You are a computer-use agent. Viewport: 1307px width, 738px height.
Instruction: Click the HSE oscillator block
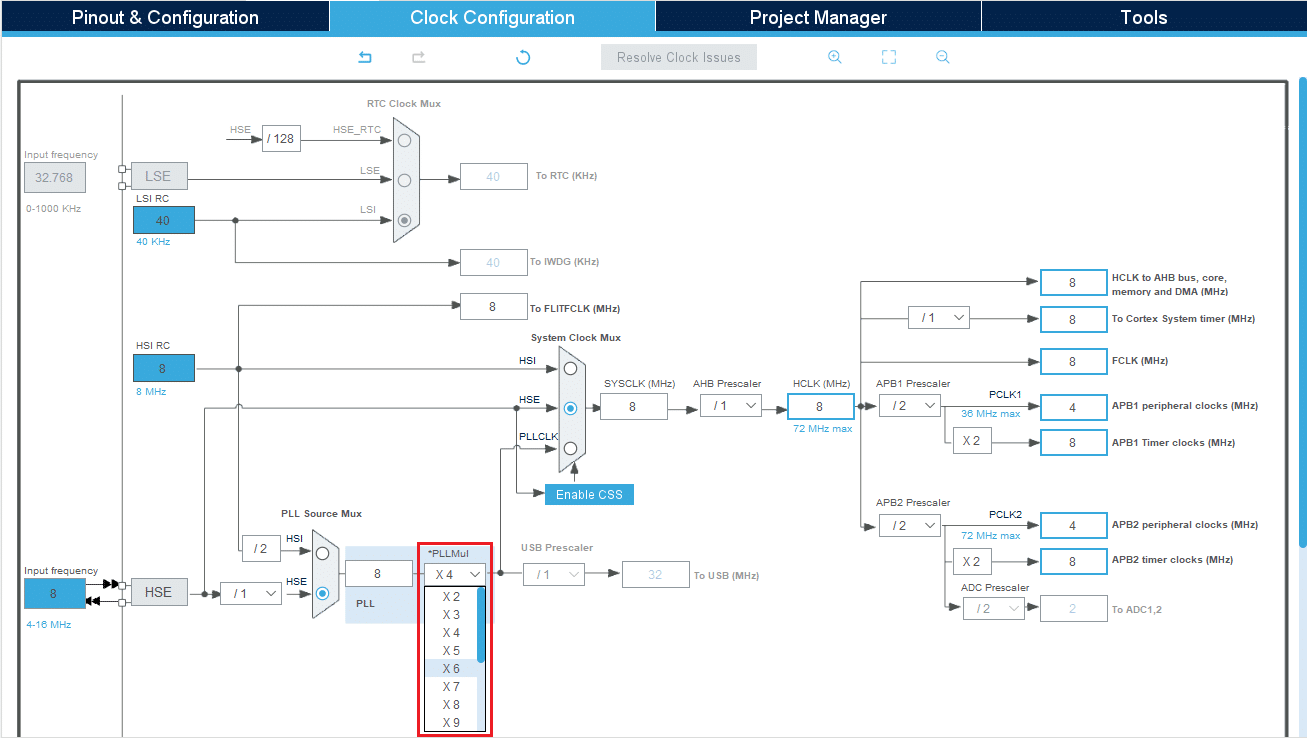click(x=159, y=592)
